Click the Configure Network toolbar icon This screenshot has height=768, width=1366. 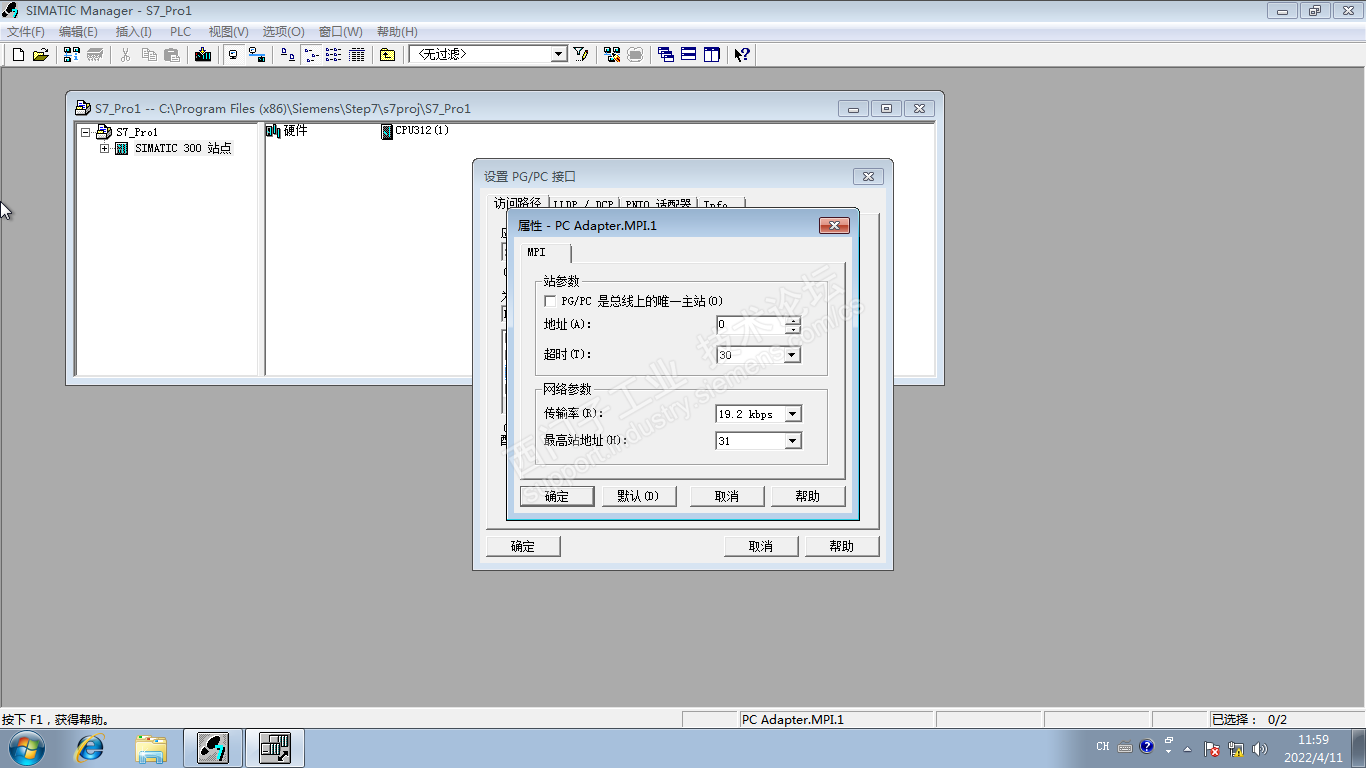click(x=612, y=55)
